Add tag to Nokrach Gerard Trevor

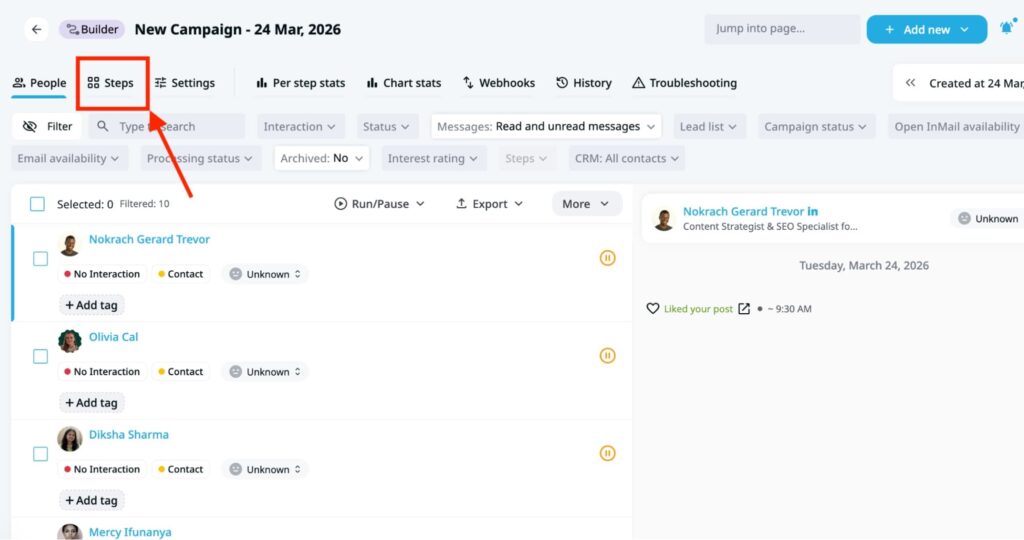pyautogui.click(x=92, y=305)
